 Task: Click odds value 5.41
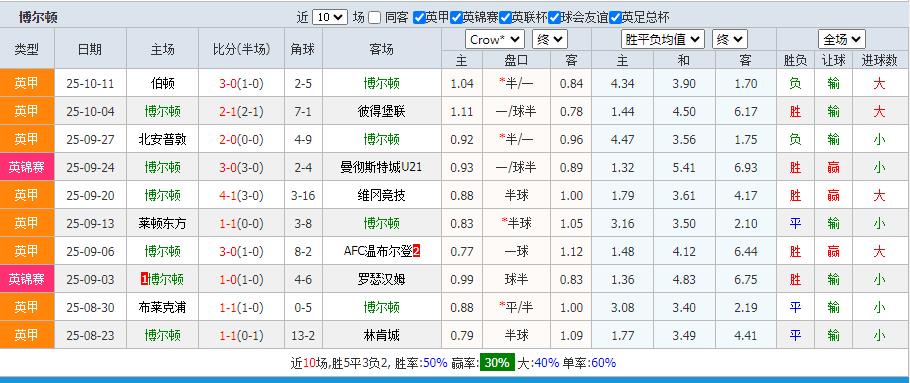click(684, 168)
